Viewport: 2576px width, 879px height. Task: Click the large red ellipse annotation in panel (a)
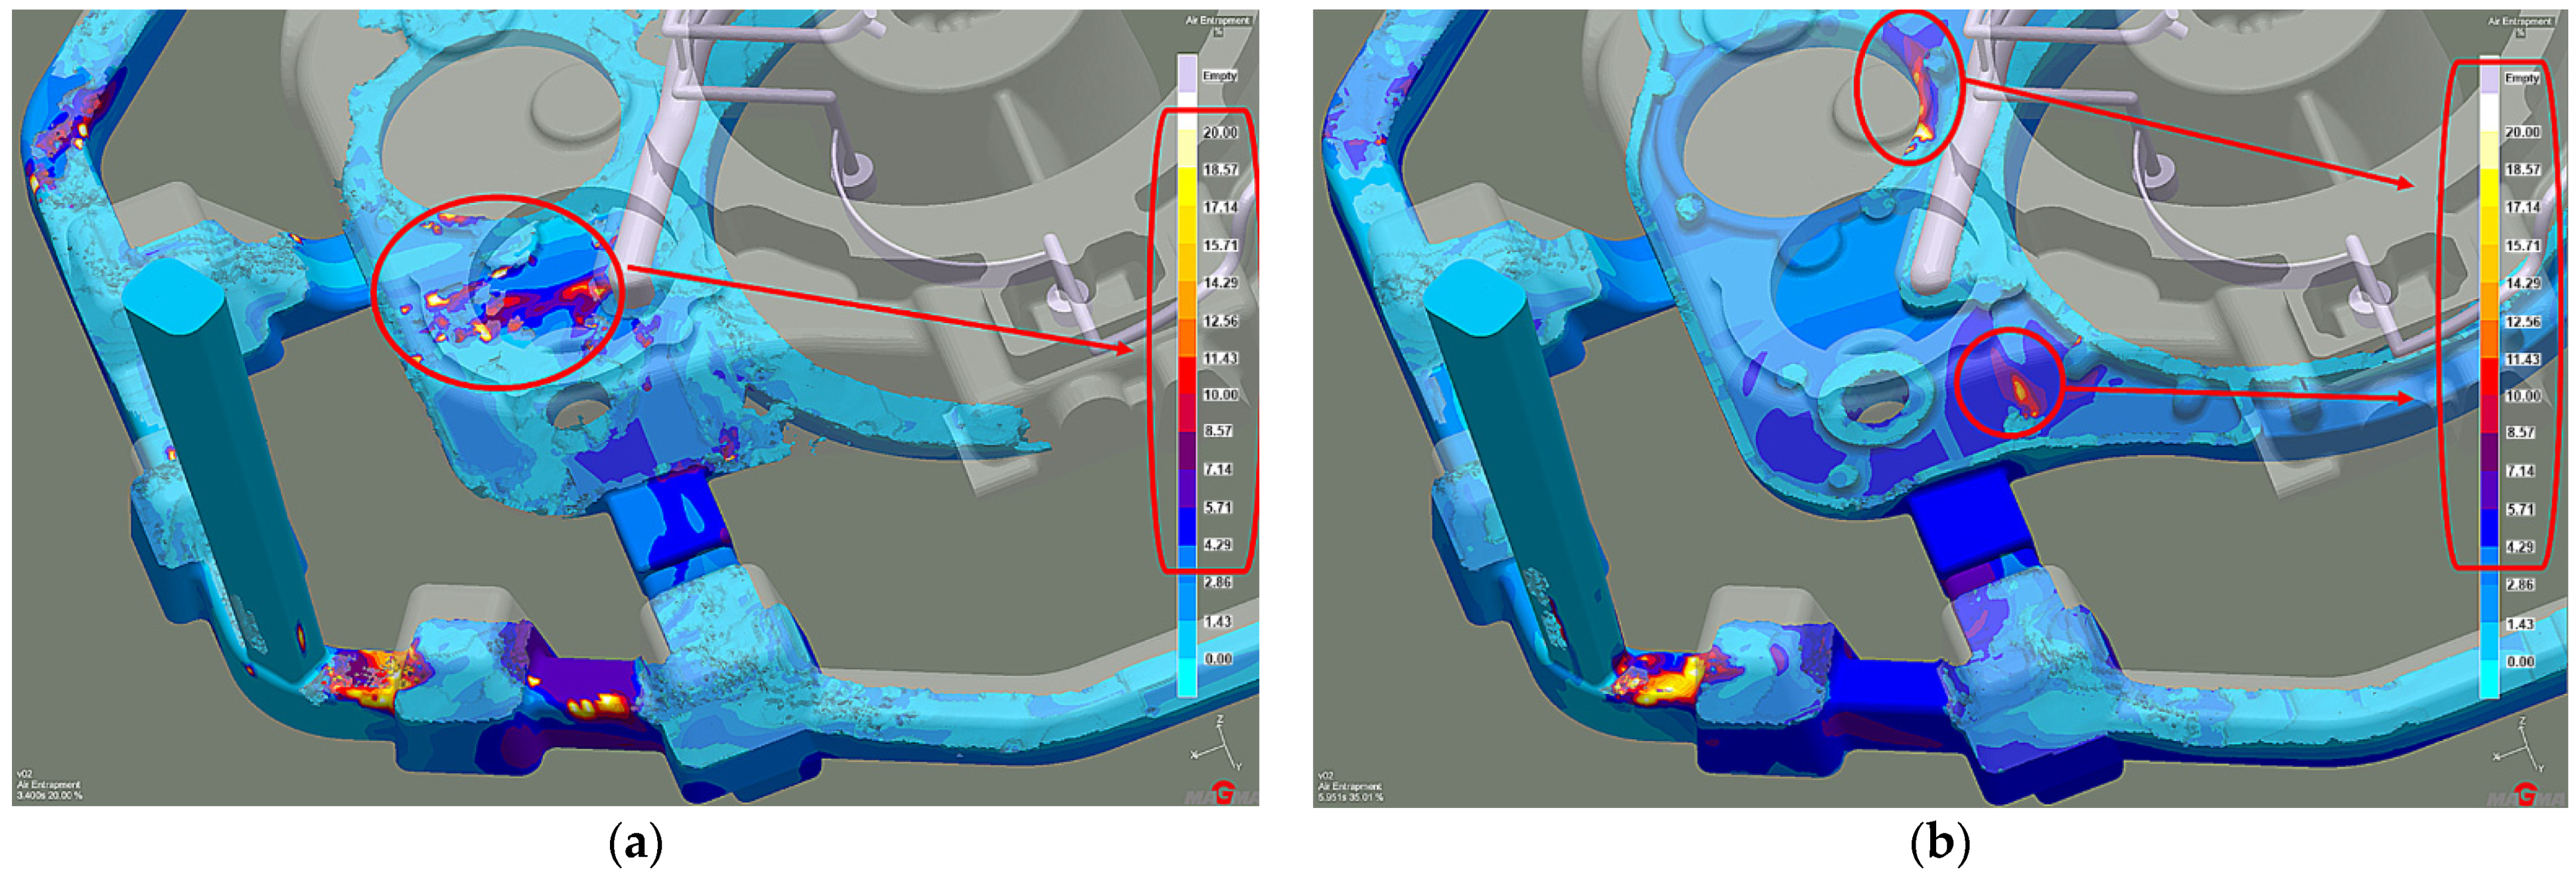498,292
